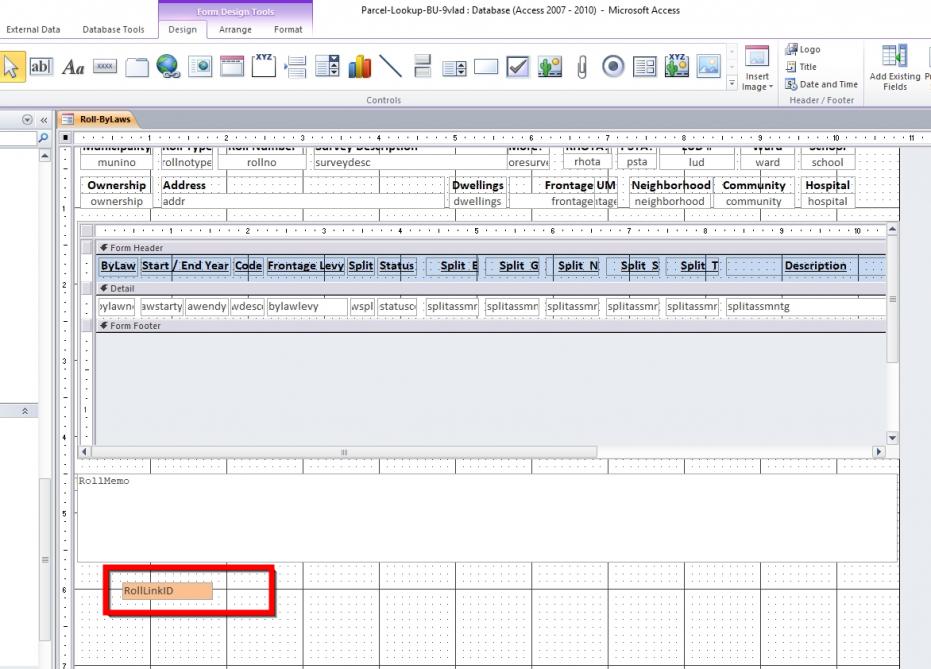Screen dimensions: 931x669
Task: Choose the Select pointer tool
Action: 11,67
